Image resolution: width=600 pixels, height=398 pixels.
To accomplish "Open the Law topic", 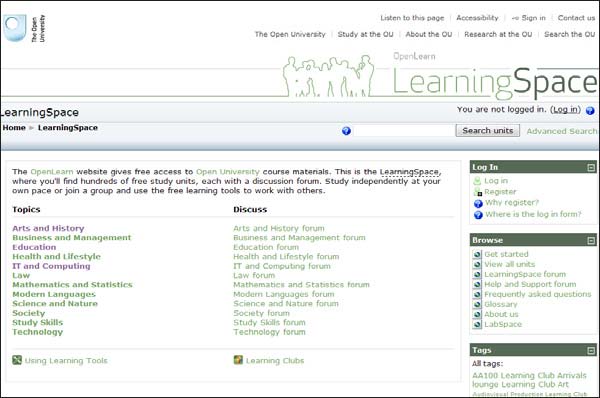I will coord(21,276).
